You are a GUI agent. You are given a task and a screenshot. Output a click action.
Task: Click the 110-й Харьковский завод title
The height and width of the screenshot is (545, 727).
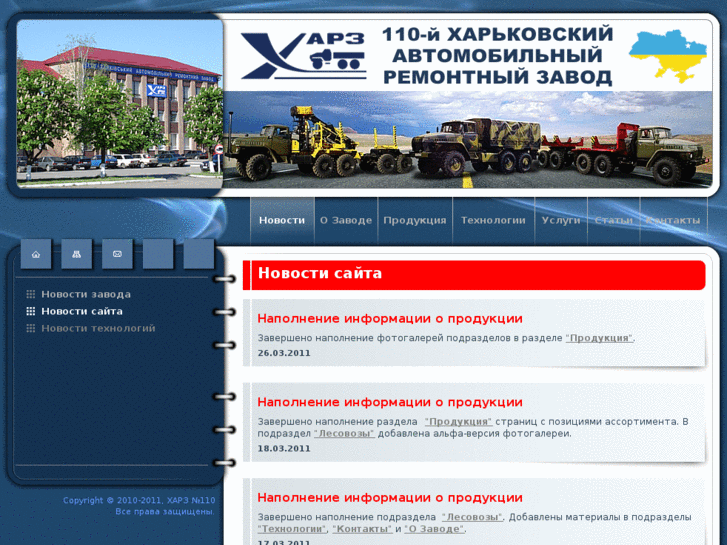click(x=497, y=56)
